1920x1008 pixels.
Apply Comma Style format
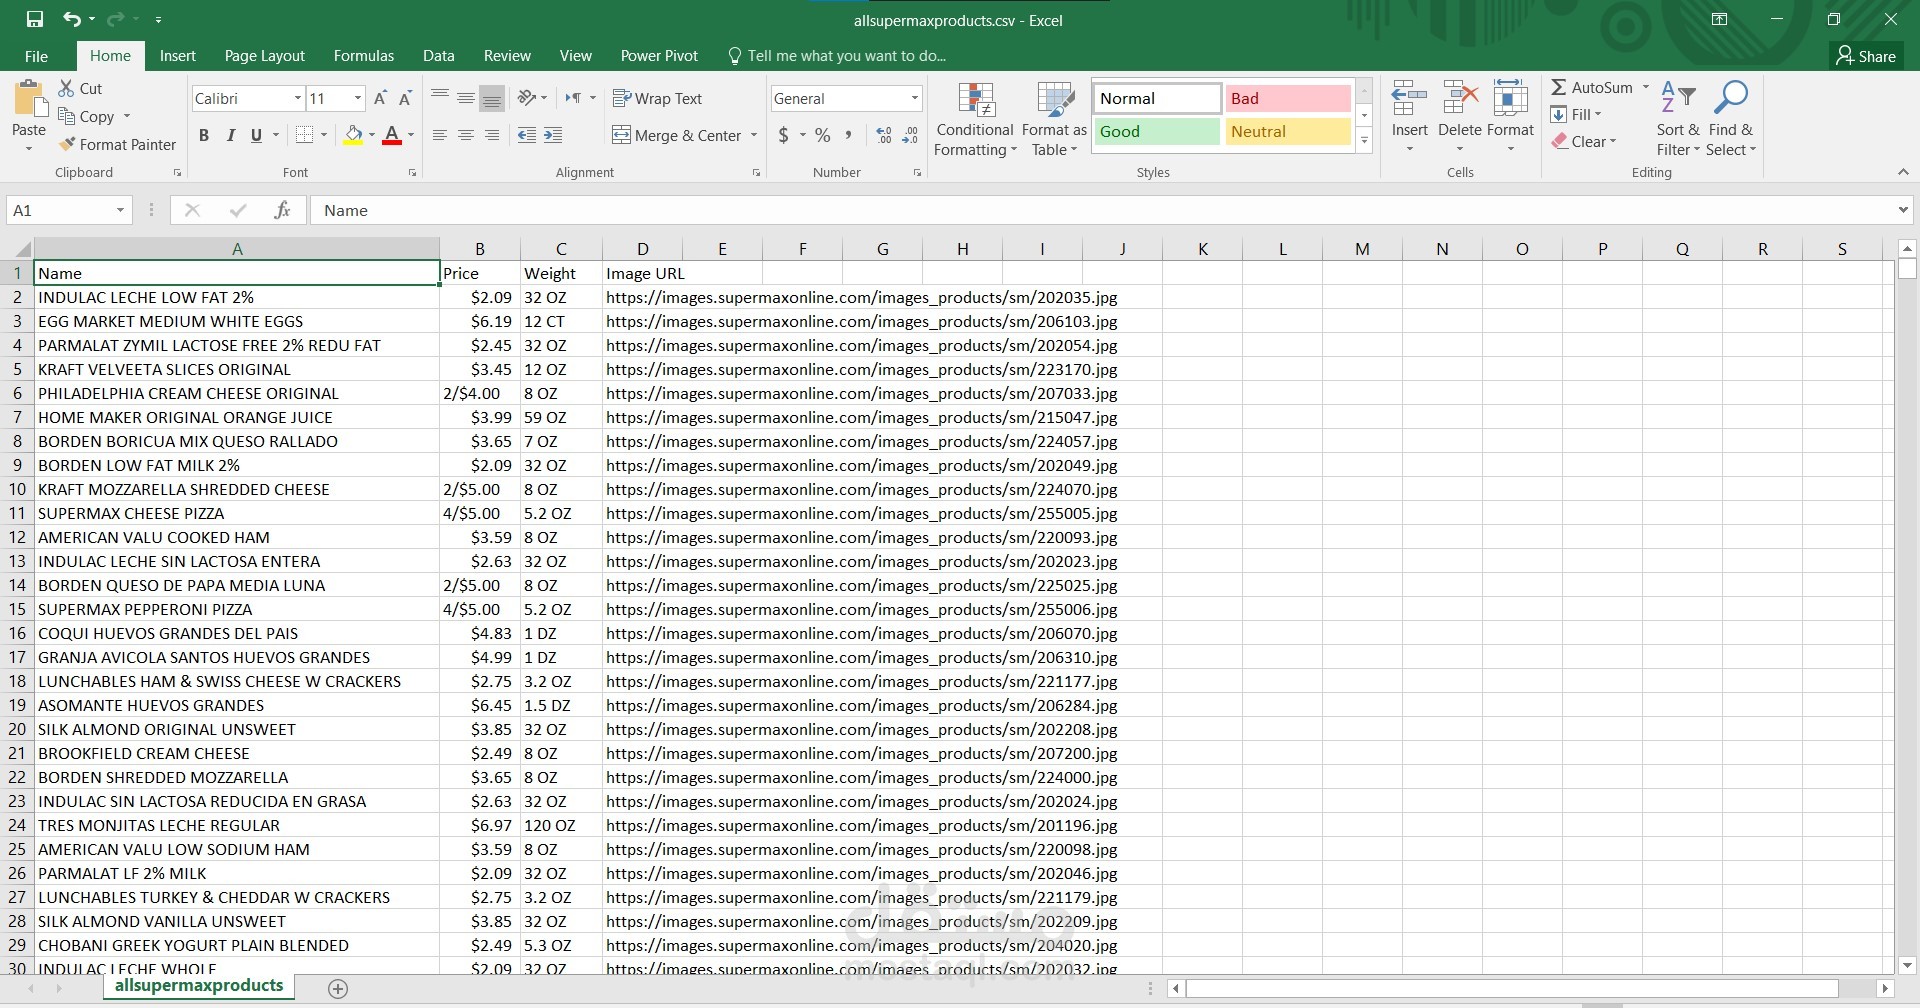pos(849,135)
